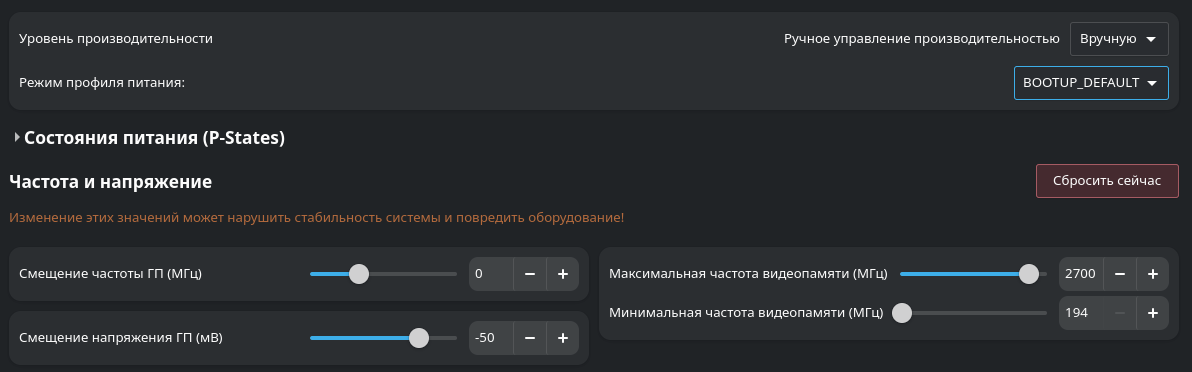1192x372 pixels.
Task: Increase the maximum video memory frequency
Action: click(x=1152, y=274)
